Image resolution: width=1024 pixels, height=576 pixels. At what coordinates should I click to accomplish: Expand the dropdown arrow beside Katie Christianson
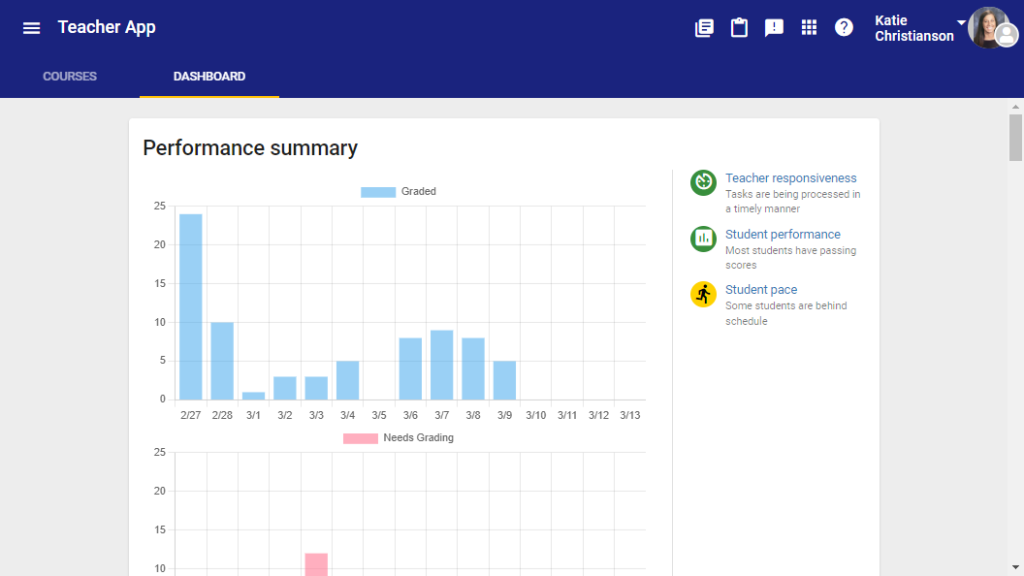[x=961, y=22]
